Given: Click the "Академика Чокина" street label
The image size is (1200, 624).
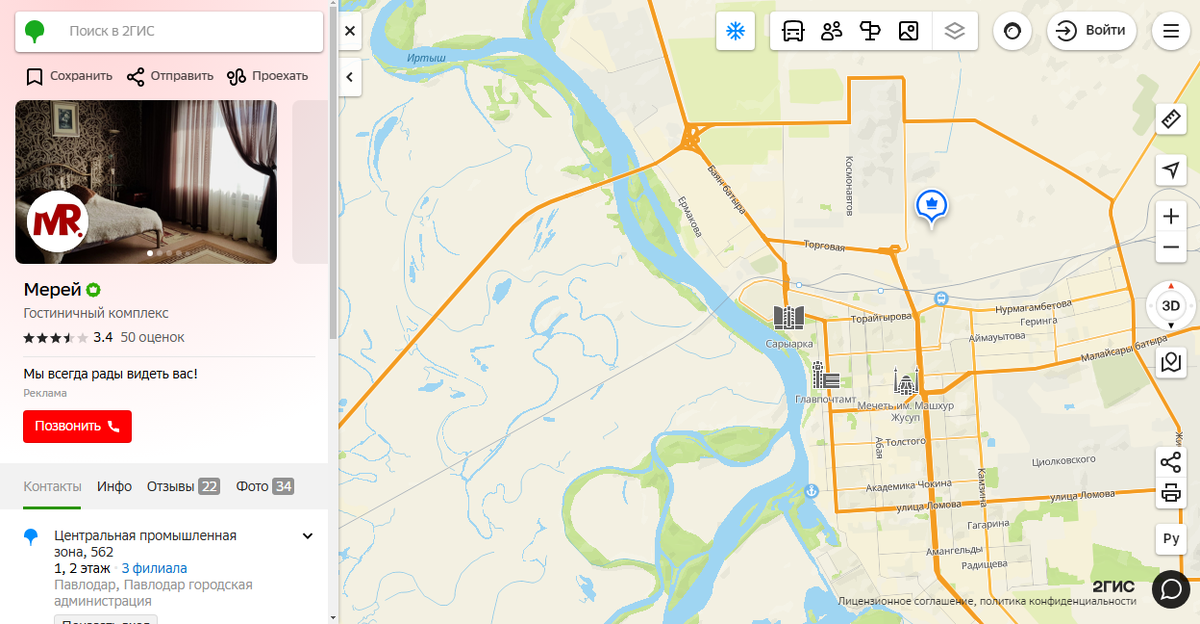Looking at the screenshot, I should coord(909,485).
